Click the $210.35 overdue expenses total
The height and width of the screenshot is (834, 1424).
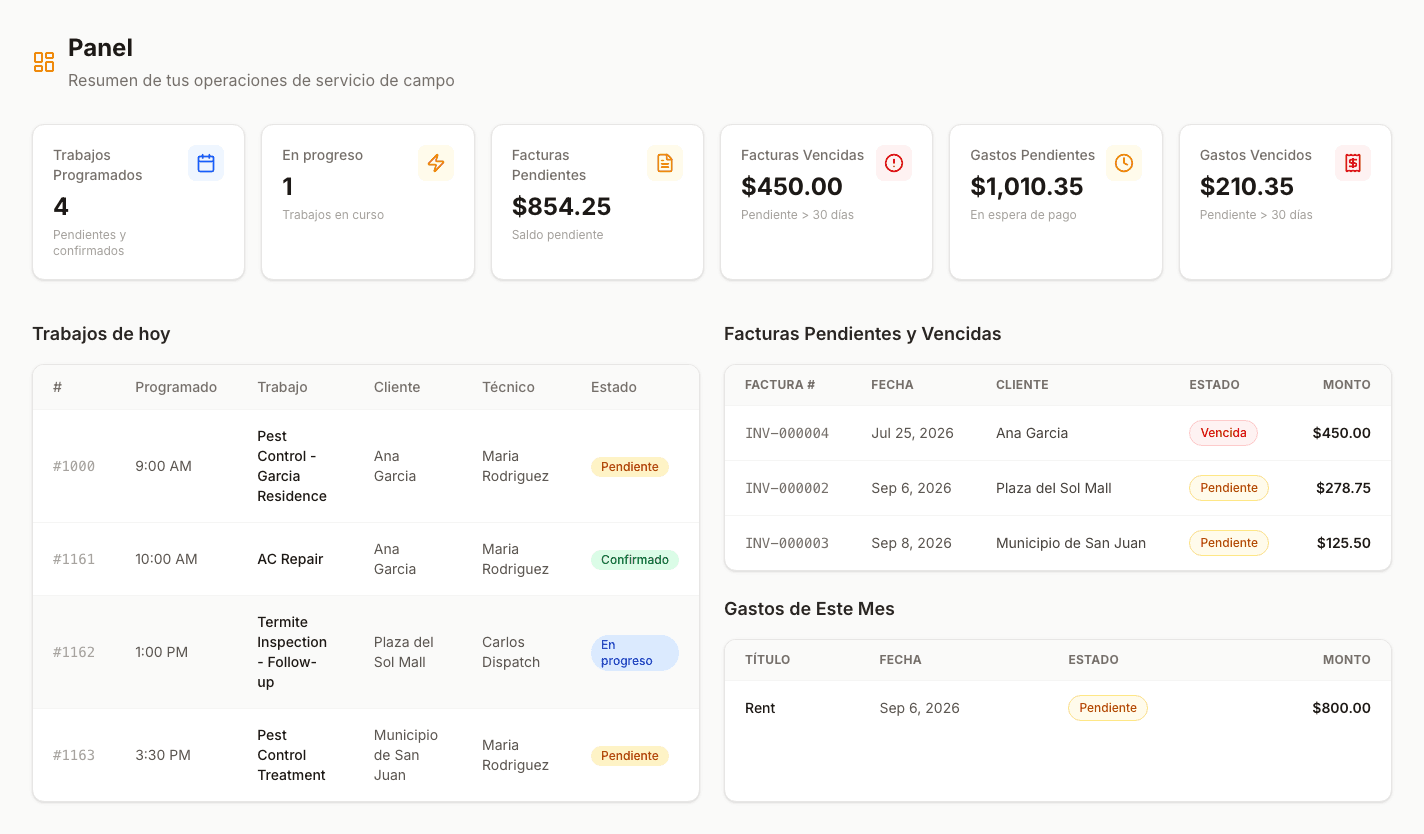(1247, 187)
